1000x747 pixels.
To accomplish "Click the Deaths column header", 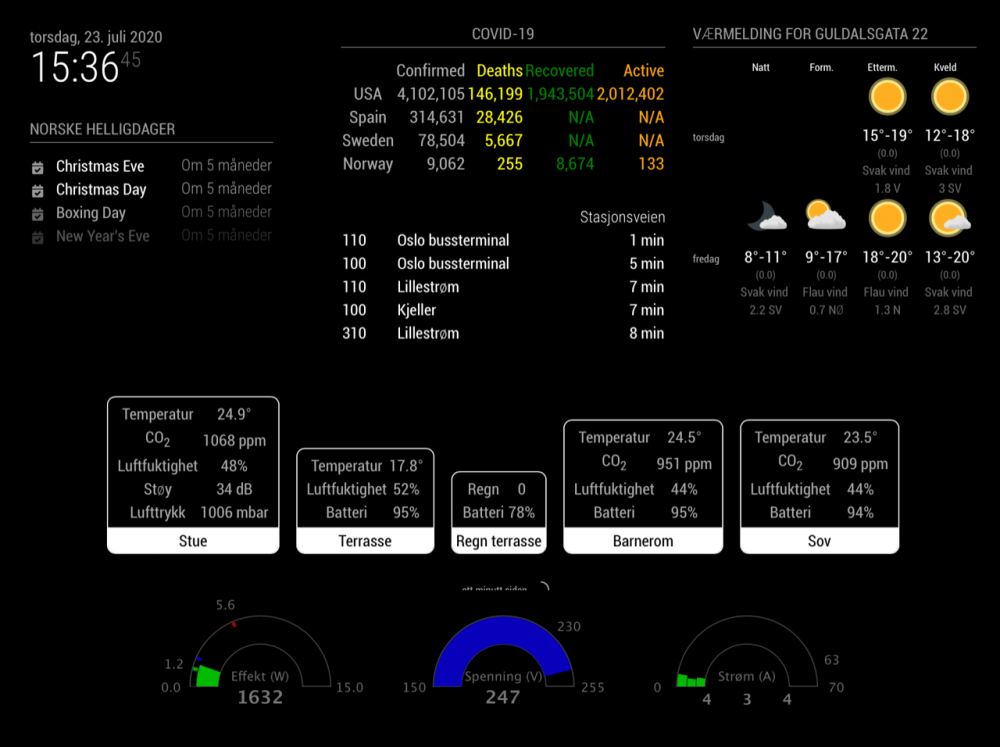I will click(499, 71).
